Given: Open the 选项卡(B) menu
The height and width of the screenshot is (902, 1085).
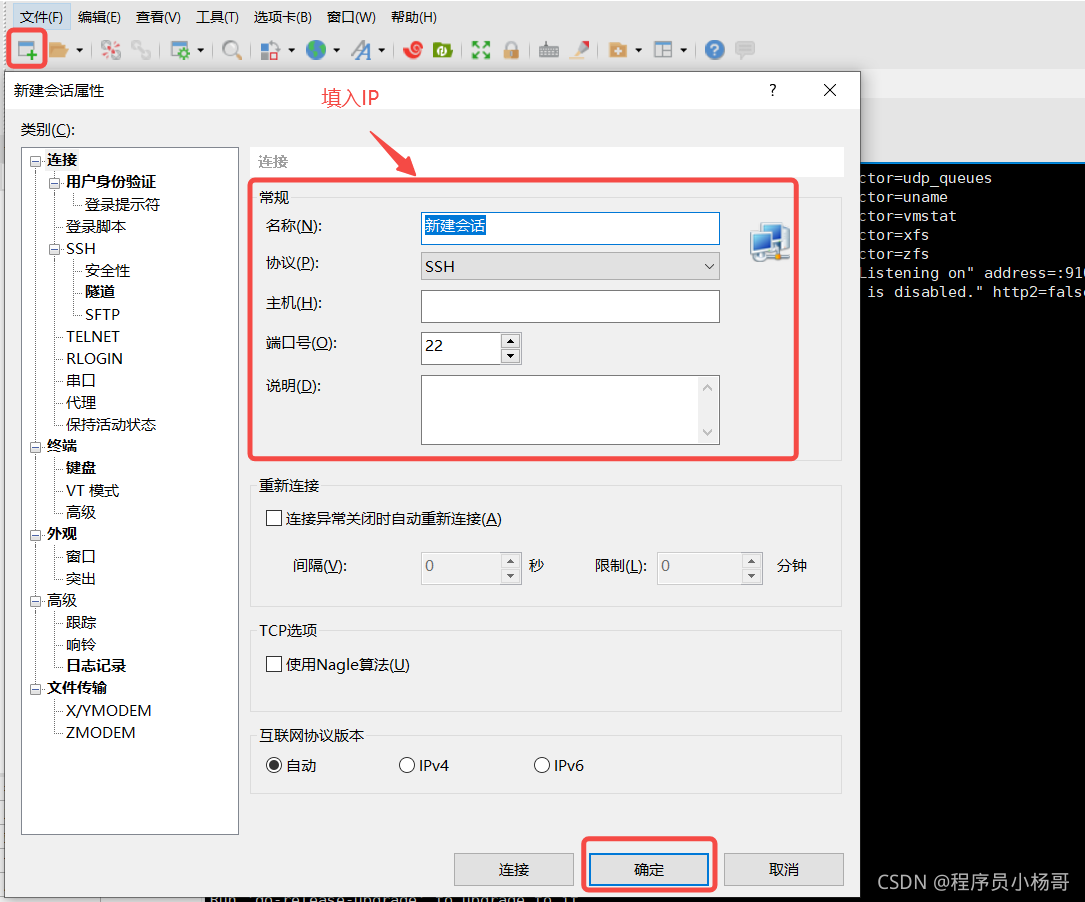Looking at the screenshot, I should [x=282, y=17].
